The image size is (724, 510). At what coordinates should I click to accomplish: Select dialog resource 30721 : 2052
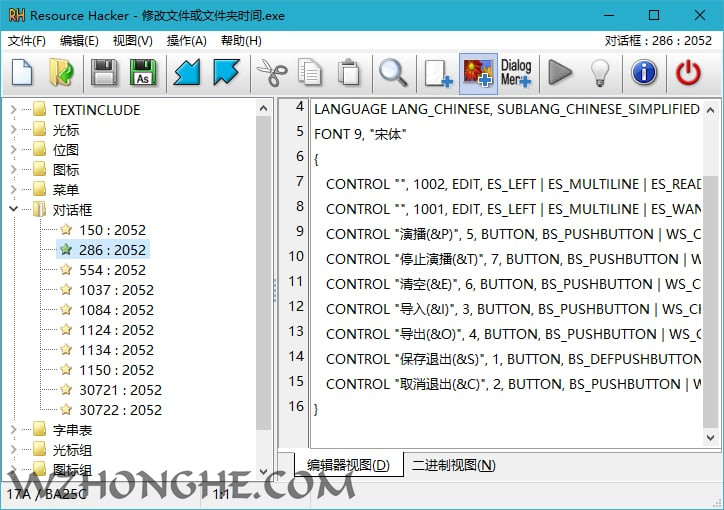121,390
